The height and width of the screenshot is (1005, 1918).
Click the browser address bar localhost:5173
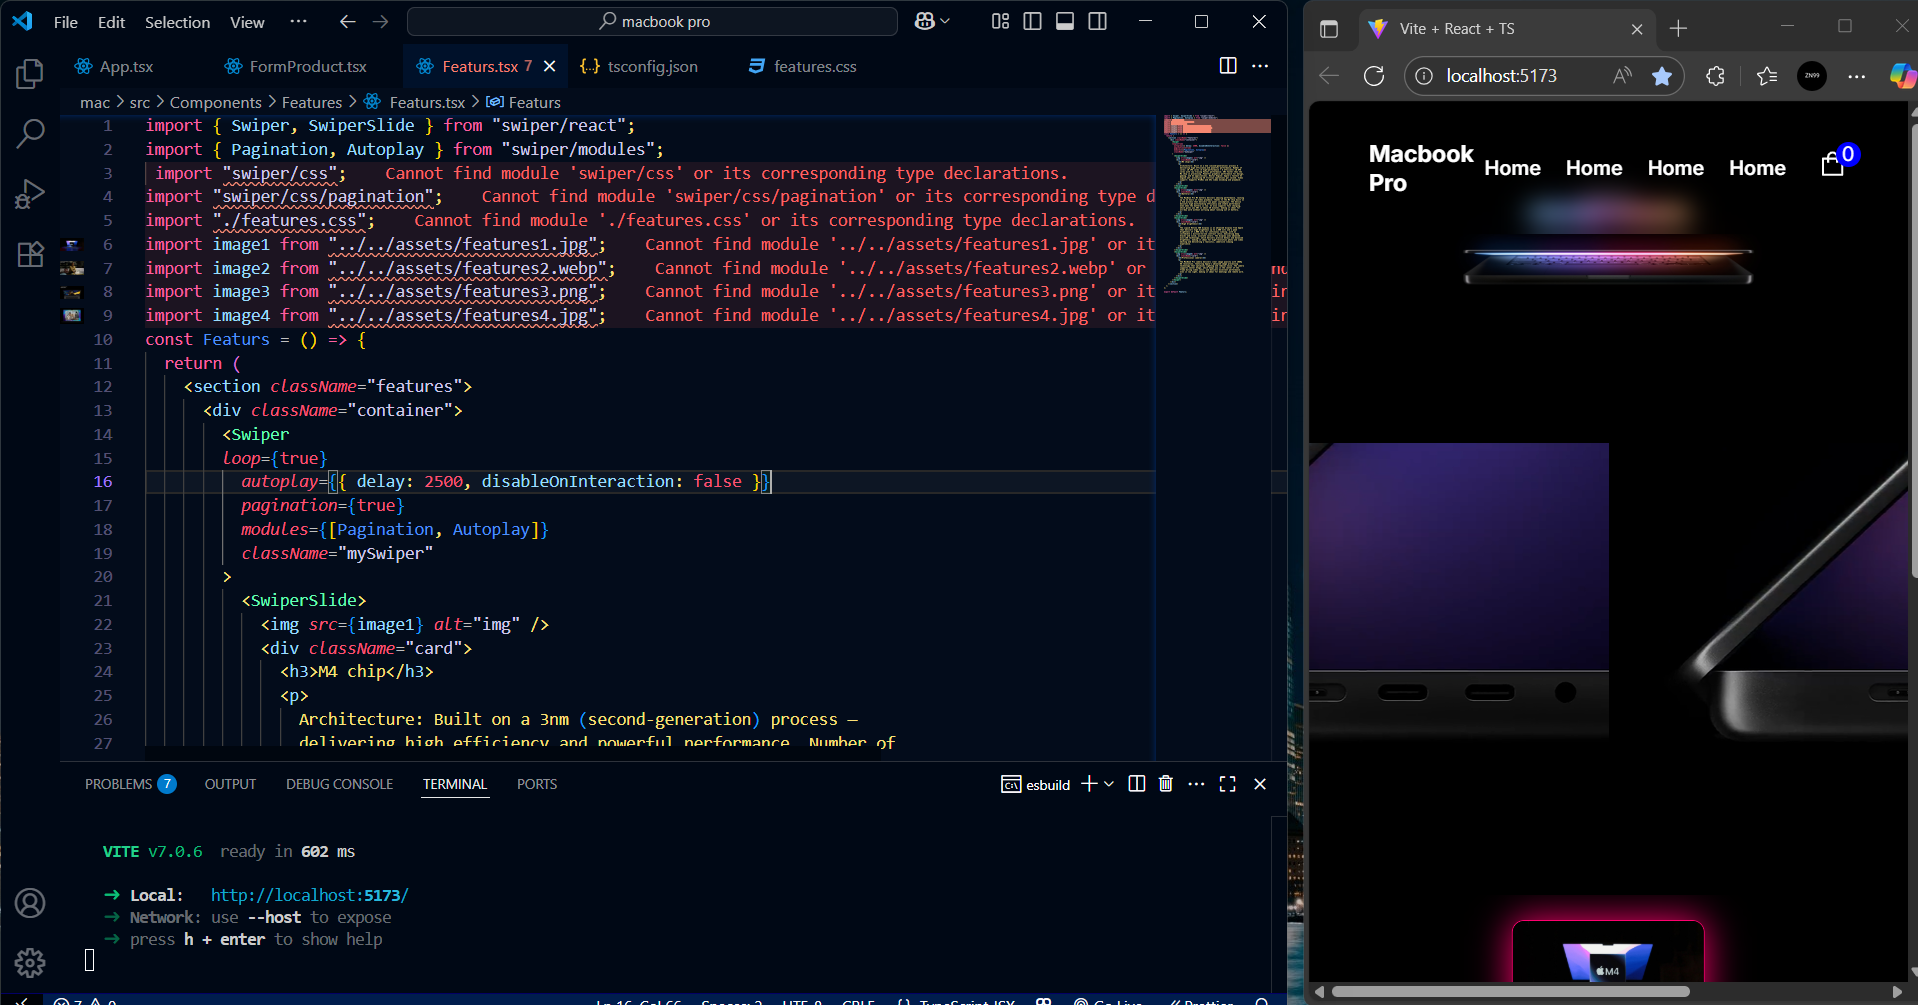pos(1501,76)
